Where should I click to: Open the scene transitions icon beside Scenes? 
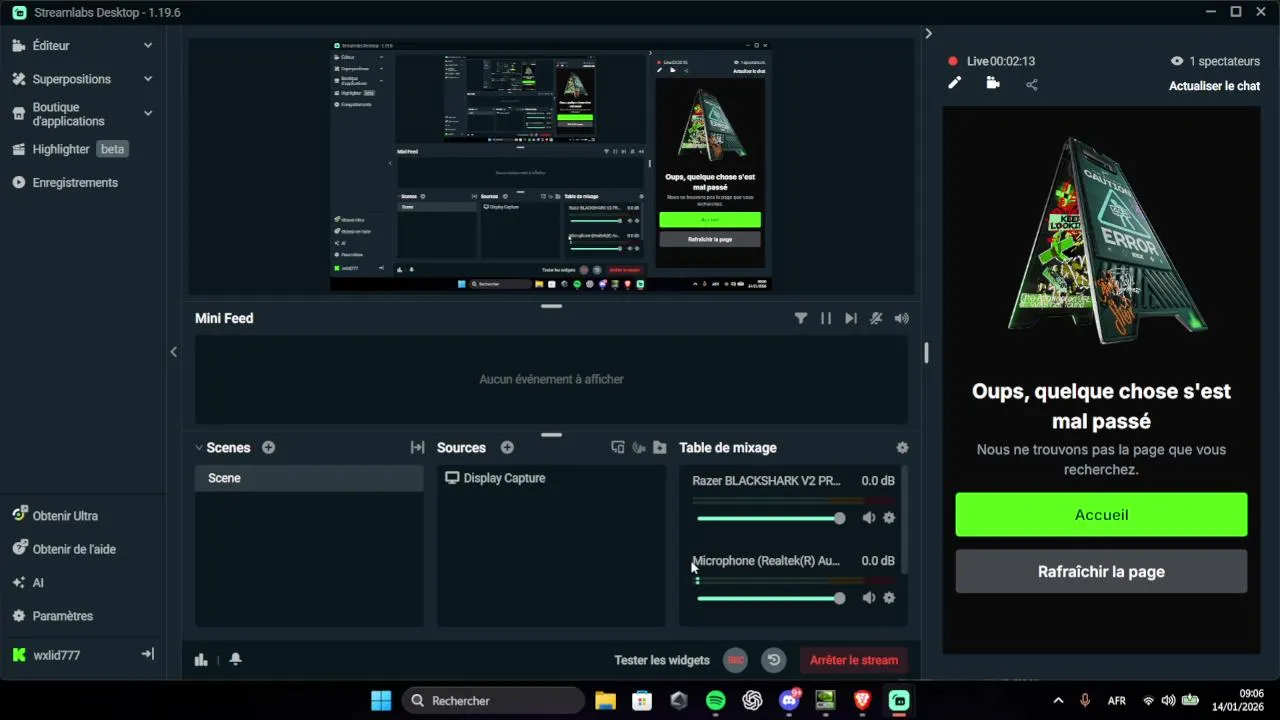417,448
